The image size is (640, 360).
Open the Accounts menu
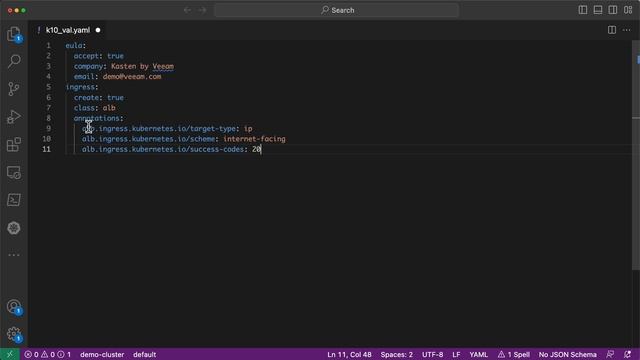click(14, 307)
